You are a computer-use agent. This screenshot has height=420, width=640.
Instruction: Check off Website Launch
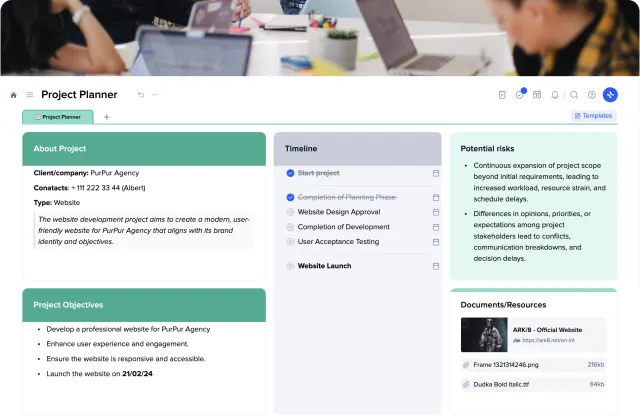coord(290,266)
